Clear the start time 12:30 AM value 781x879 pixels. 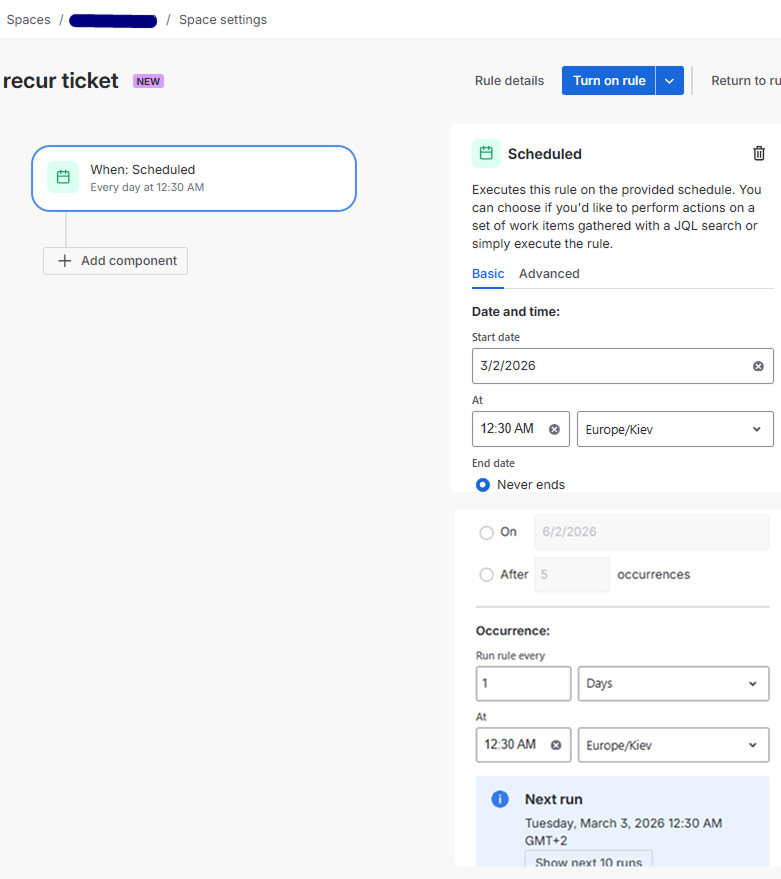click(x=554, y=429)
